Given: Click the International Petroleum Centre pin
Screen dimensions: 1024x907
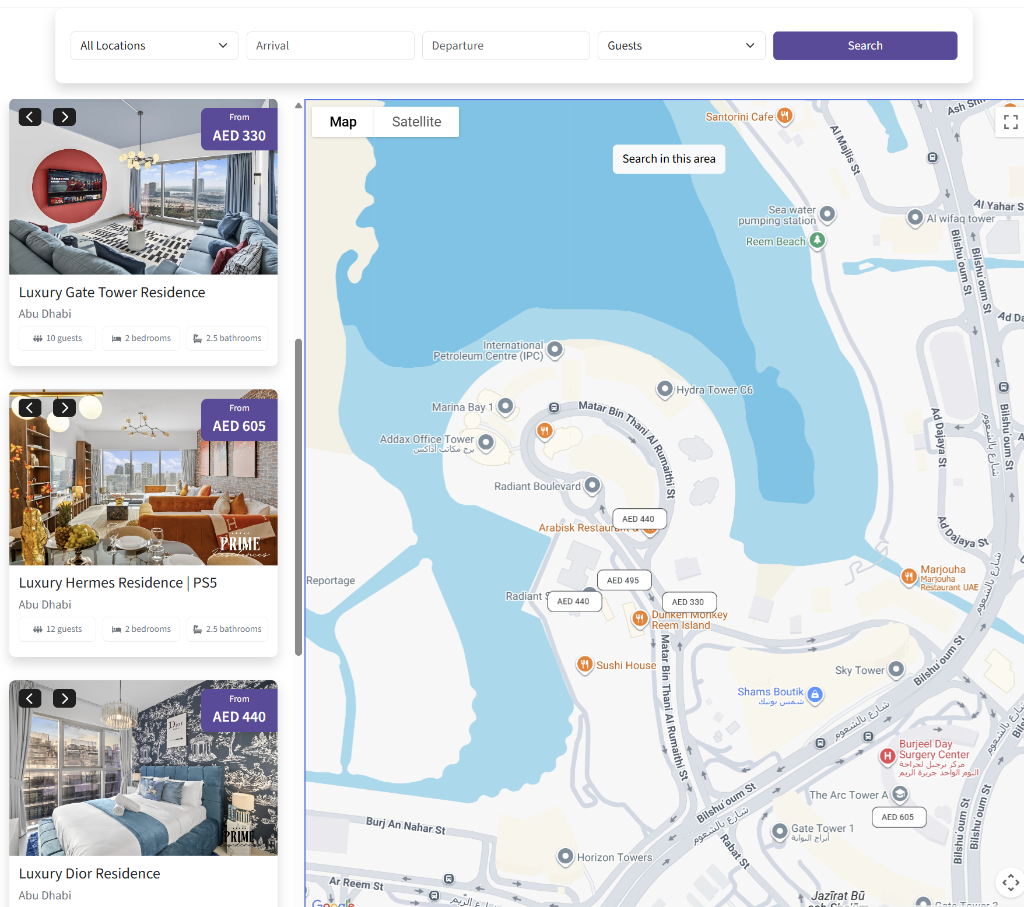Looking at the screenshot, I should coord(554,349).
